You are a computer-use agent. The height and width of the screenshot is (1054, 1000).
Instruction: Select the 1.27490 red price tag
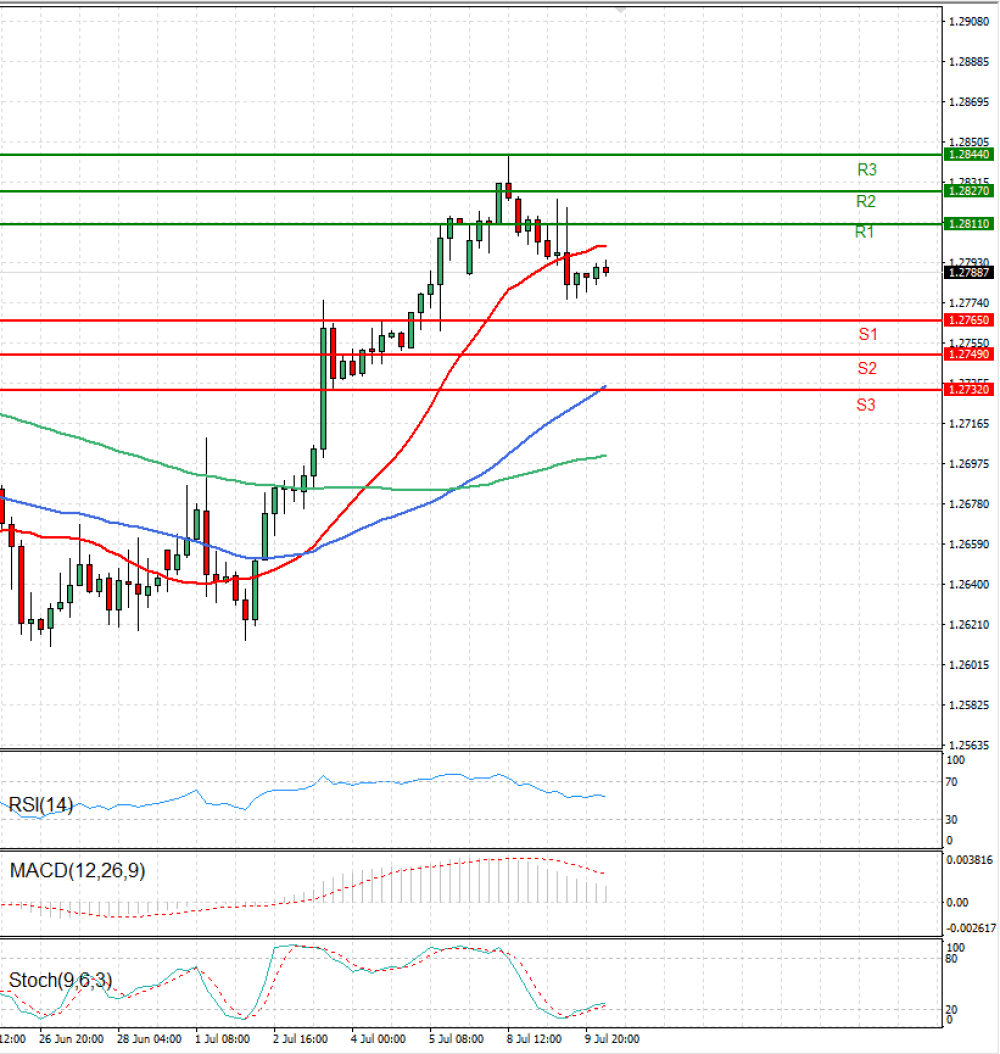pos(968,354)
